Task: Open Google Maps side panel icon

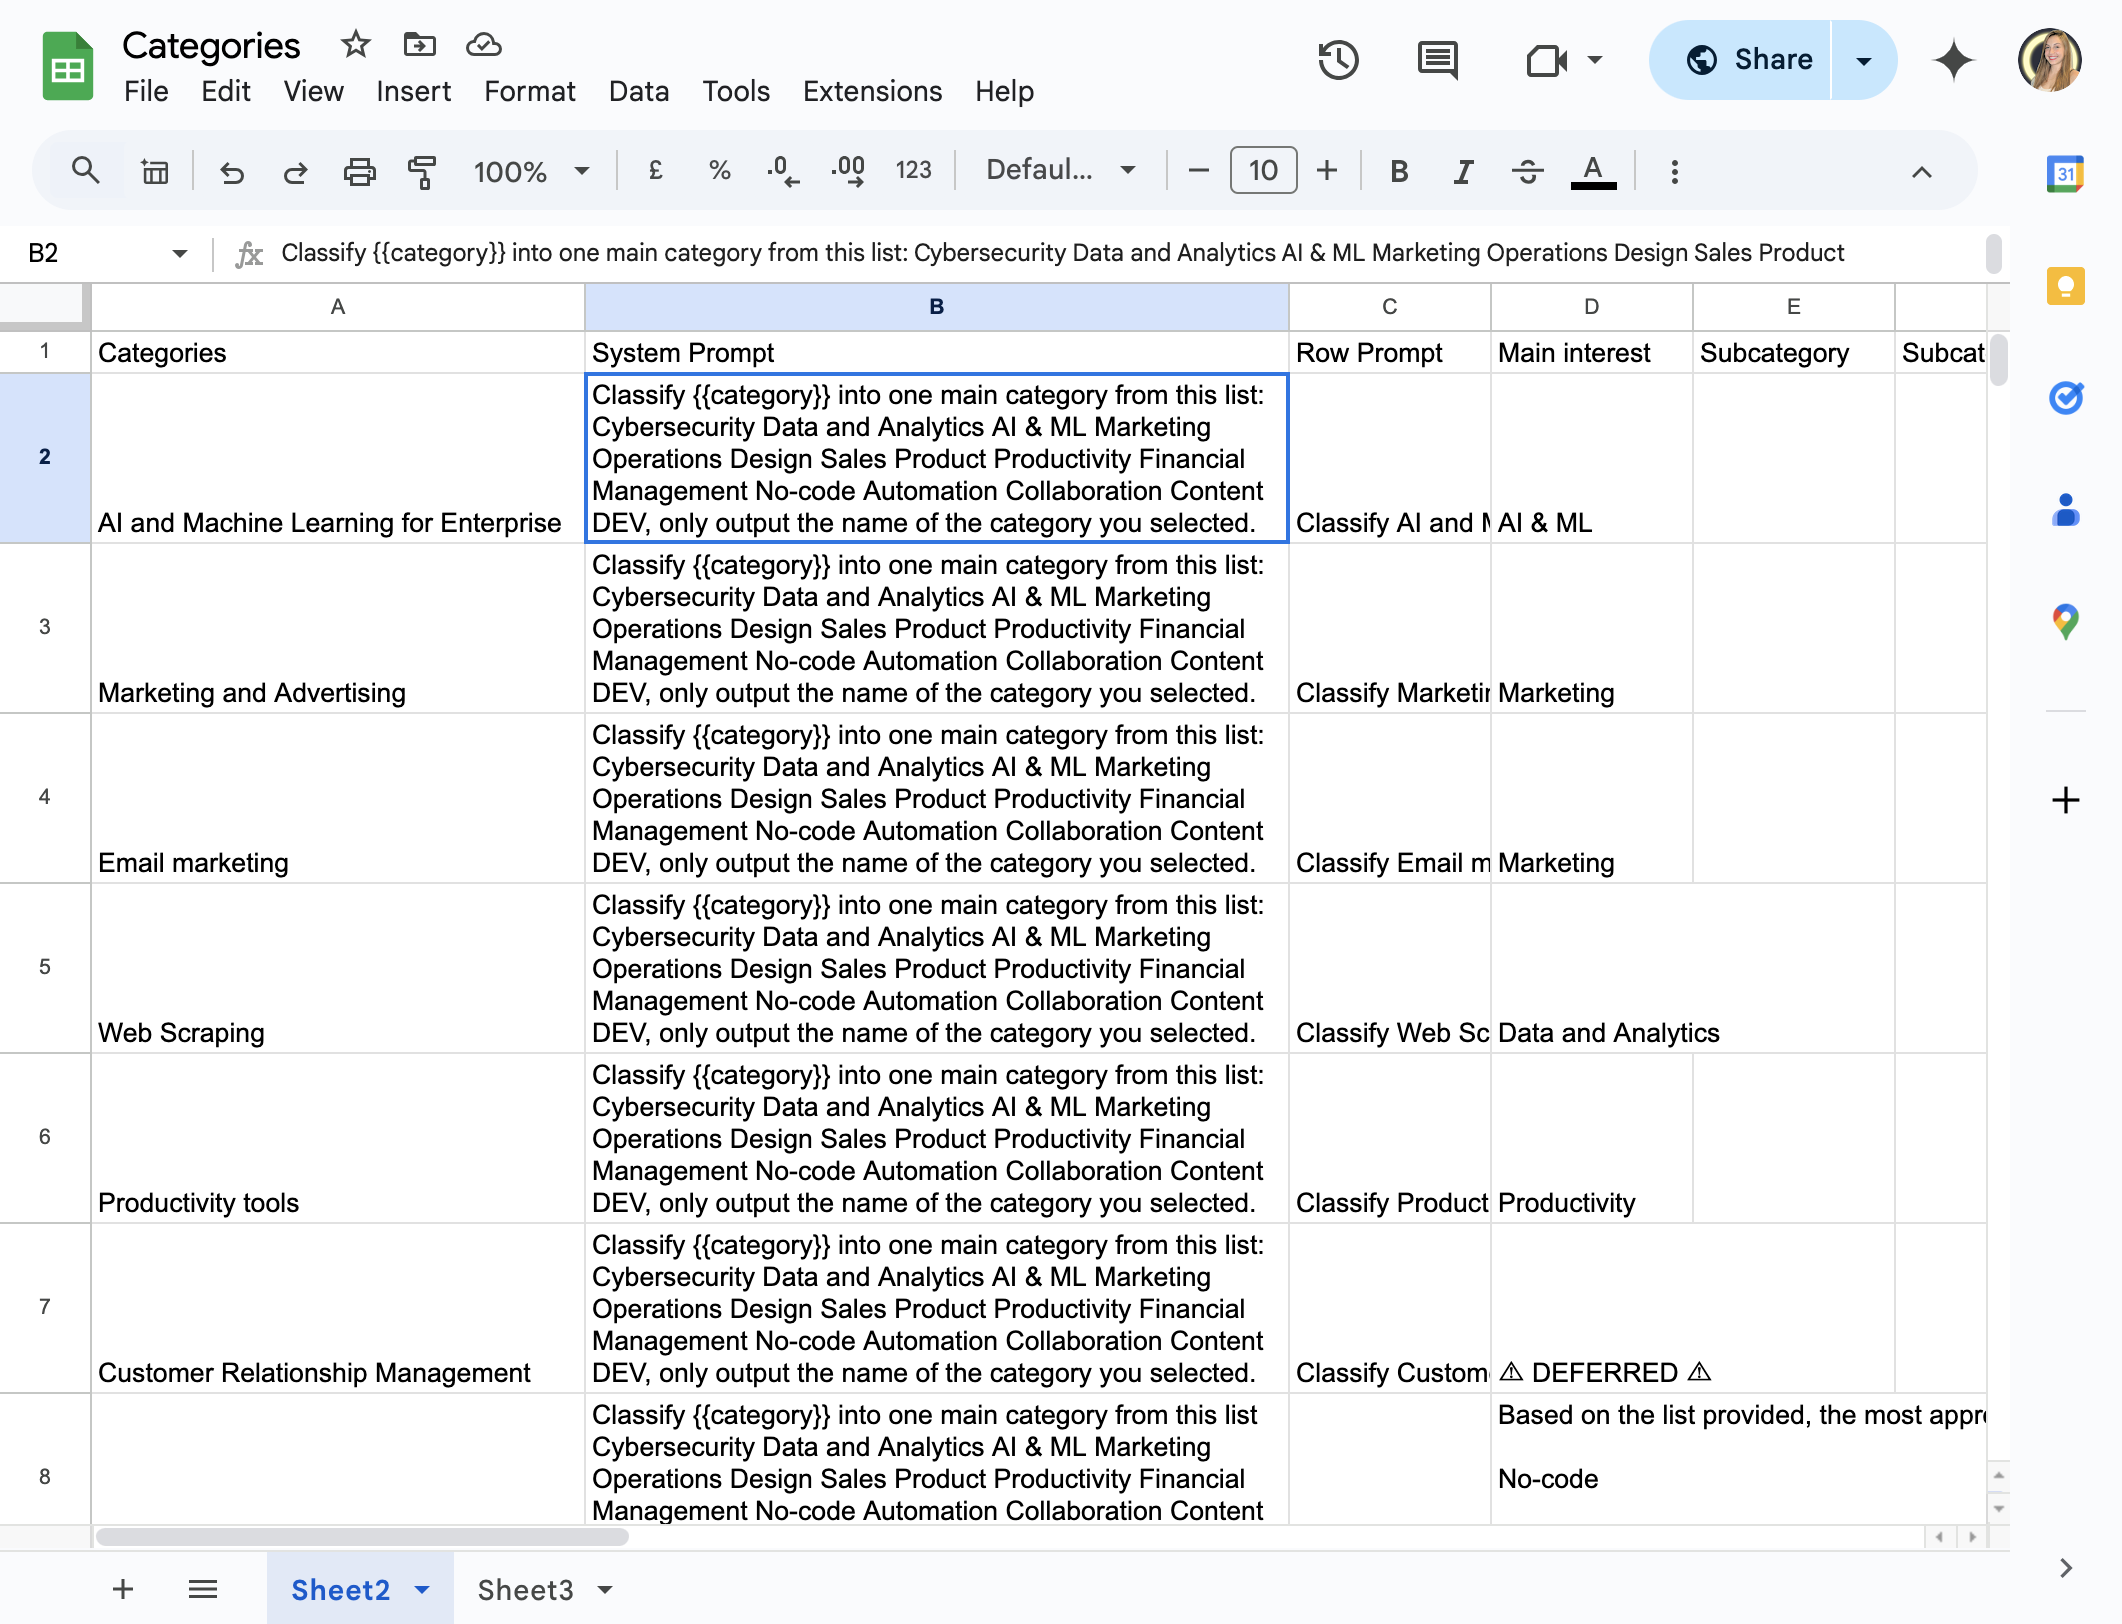Action: (2065, 622)
